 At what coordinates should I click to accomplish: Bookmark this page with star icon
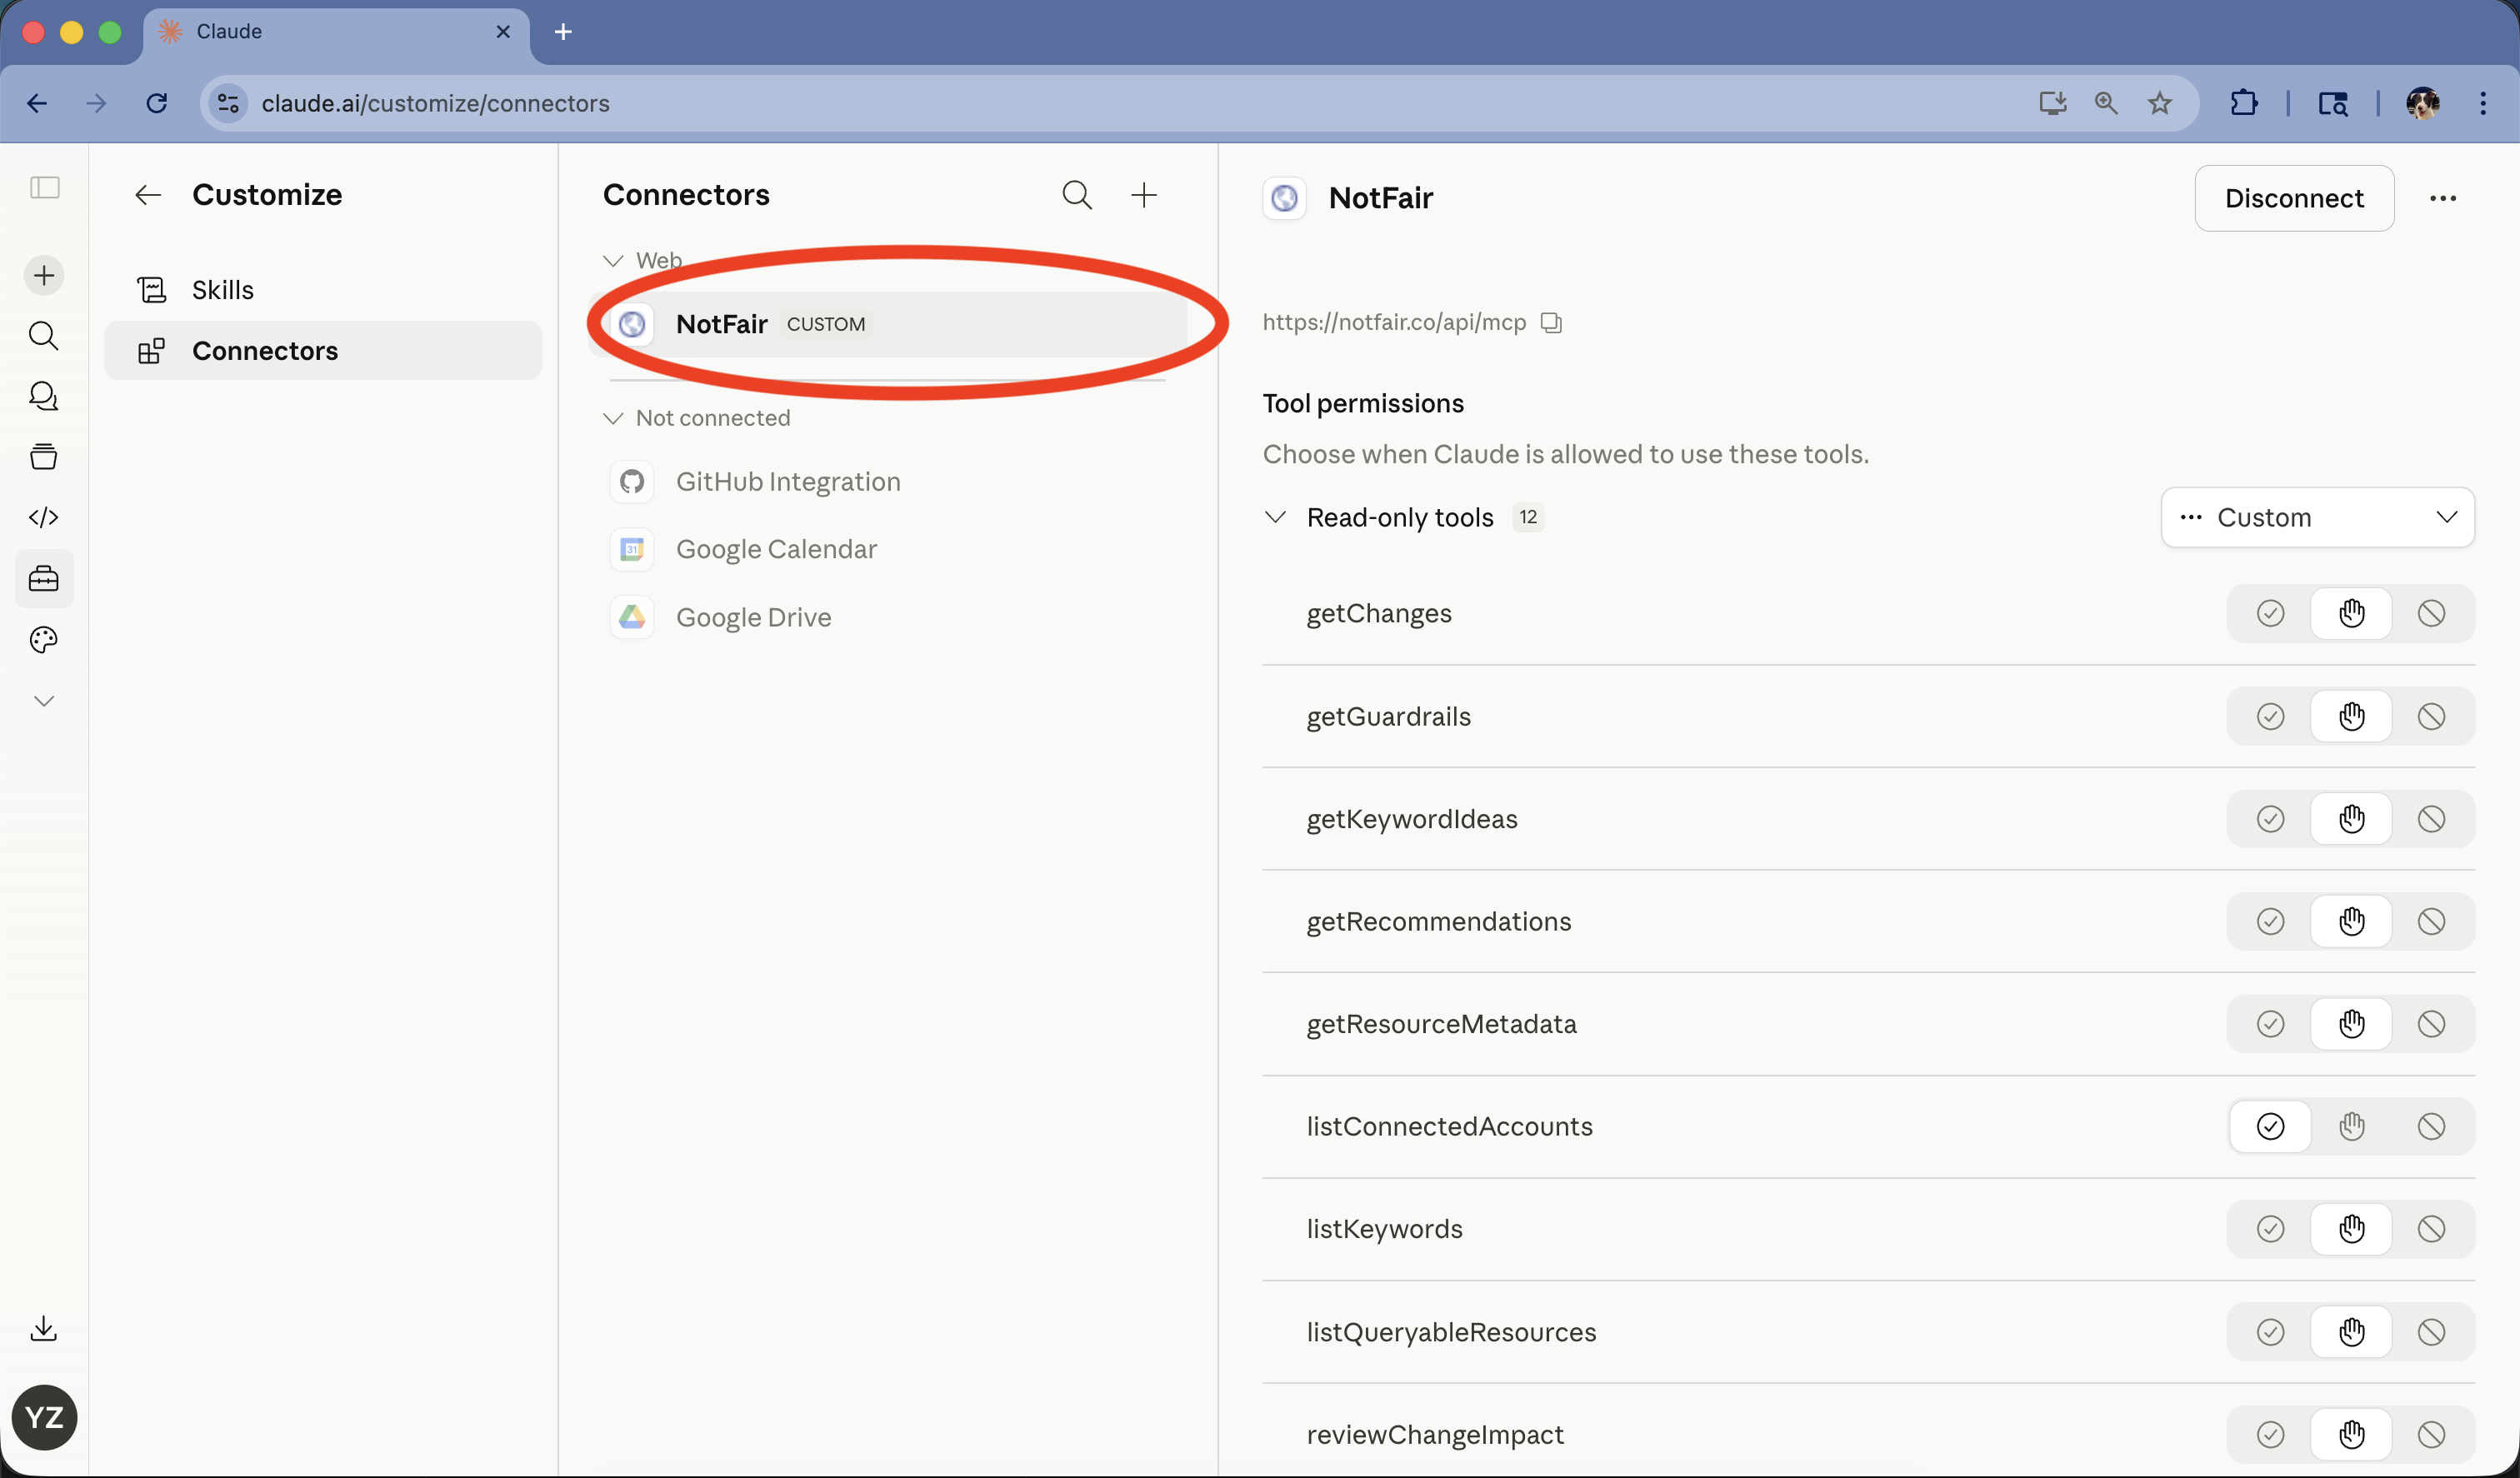2160,103
